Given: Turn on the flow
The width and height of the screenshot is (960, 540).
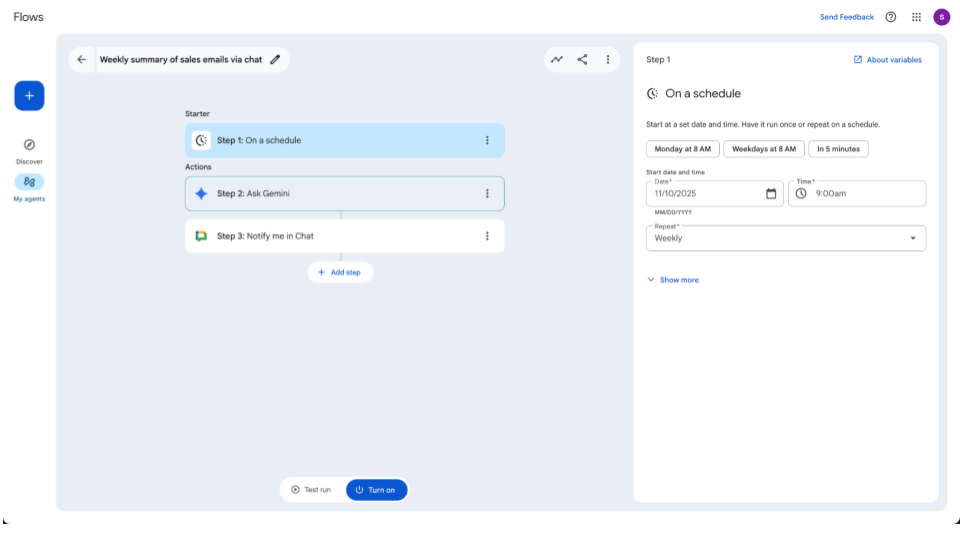Looking at the screenshot, I should [x=376, y=490].
